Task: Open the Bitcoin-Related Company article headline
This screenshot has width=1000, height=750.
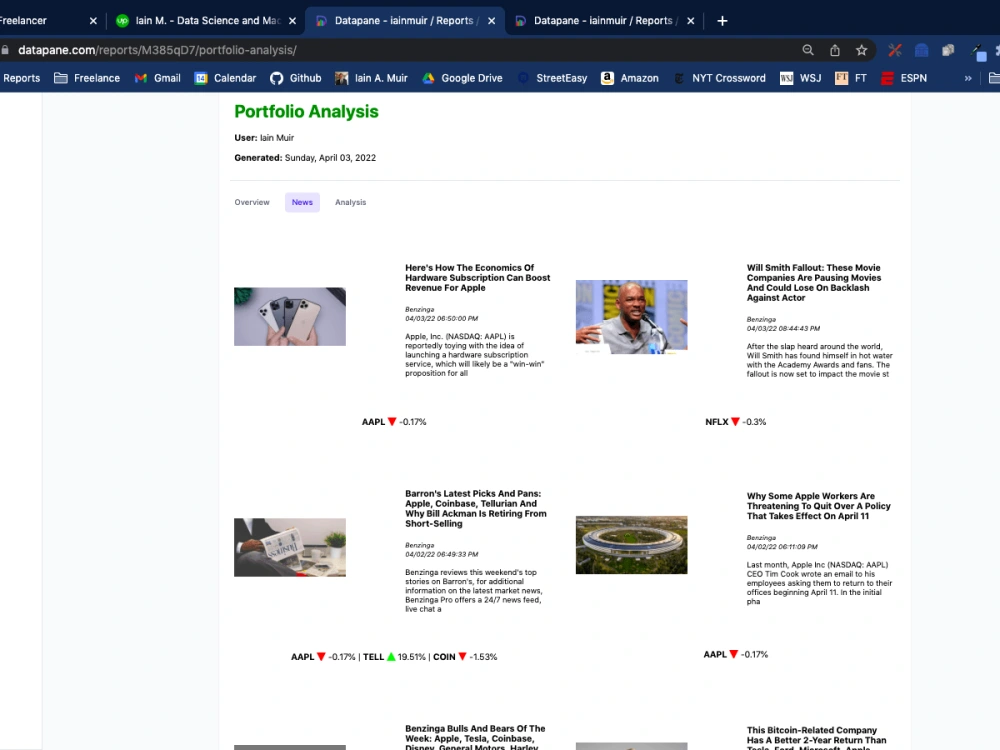Action: 816,739
